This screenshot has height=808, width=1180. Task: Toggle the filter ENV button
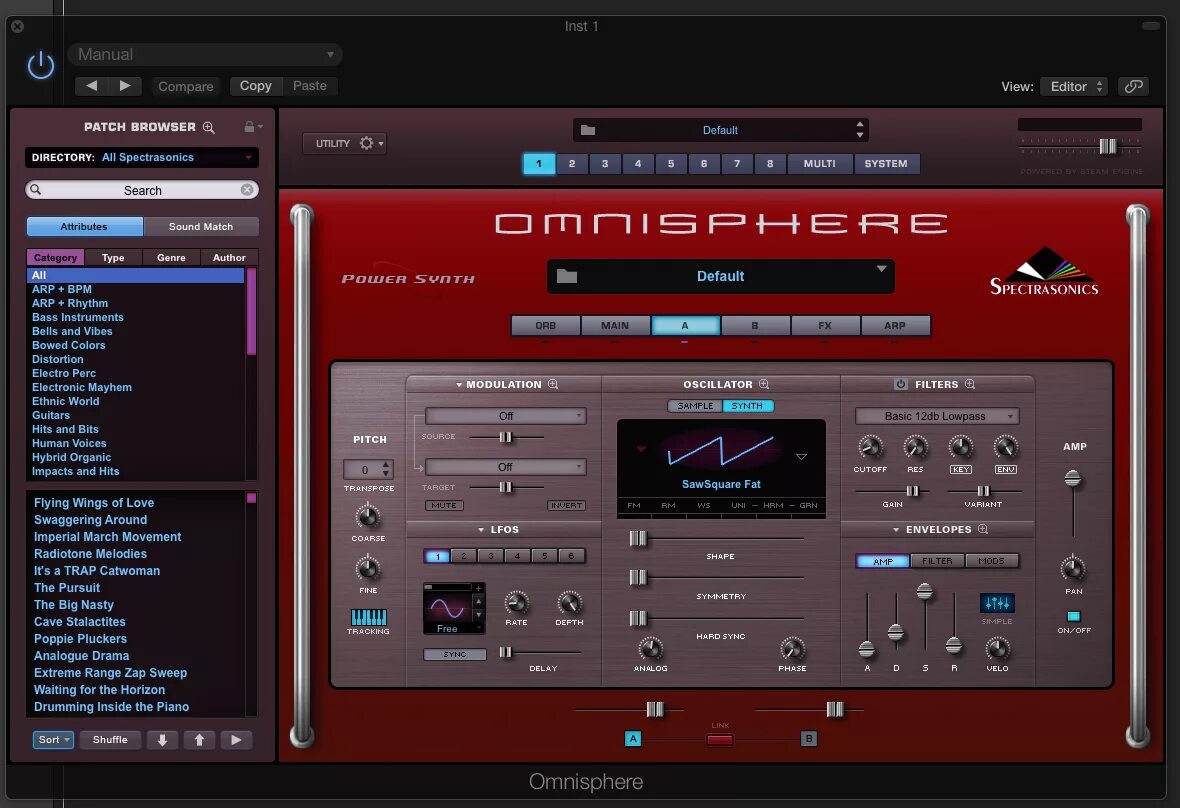click(x=1005, y=469)
